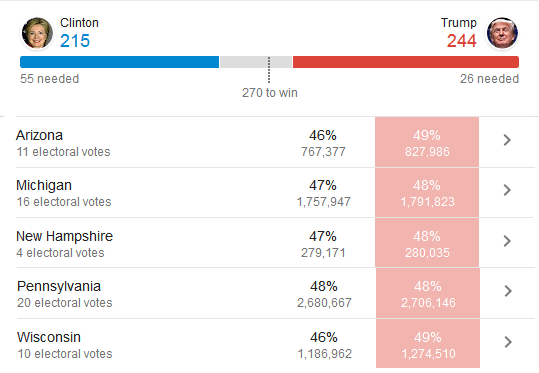Screen dimensions: 539x373
Task: Expand New Hampshire results with chevron arrow
Action: click(507, 241)
